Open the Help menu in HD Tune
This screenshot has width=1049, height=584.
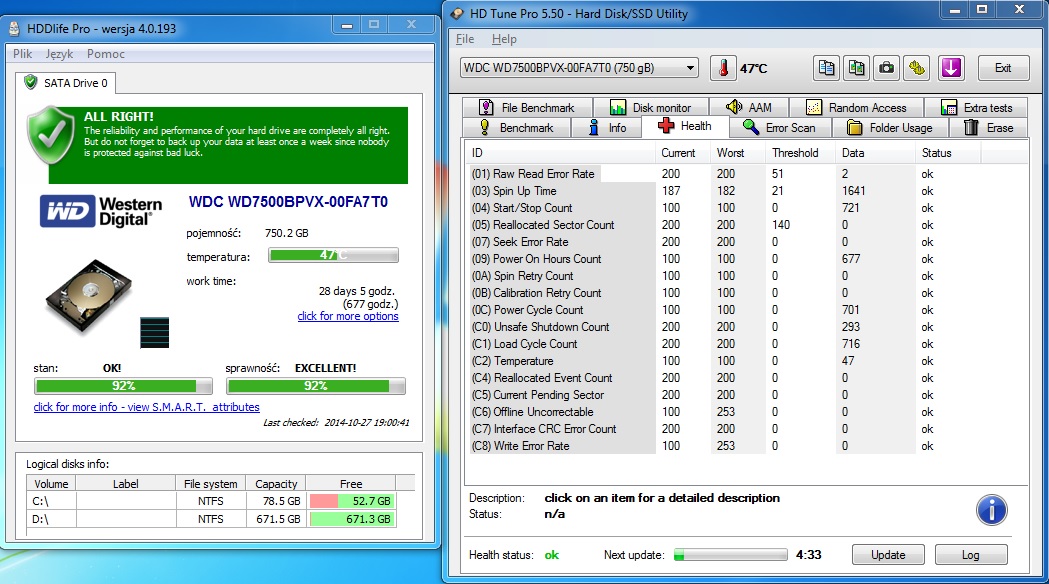point(504,39)
